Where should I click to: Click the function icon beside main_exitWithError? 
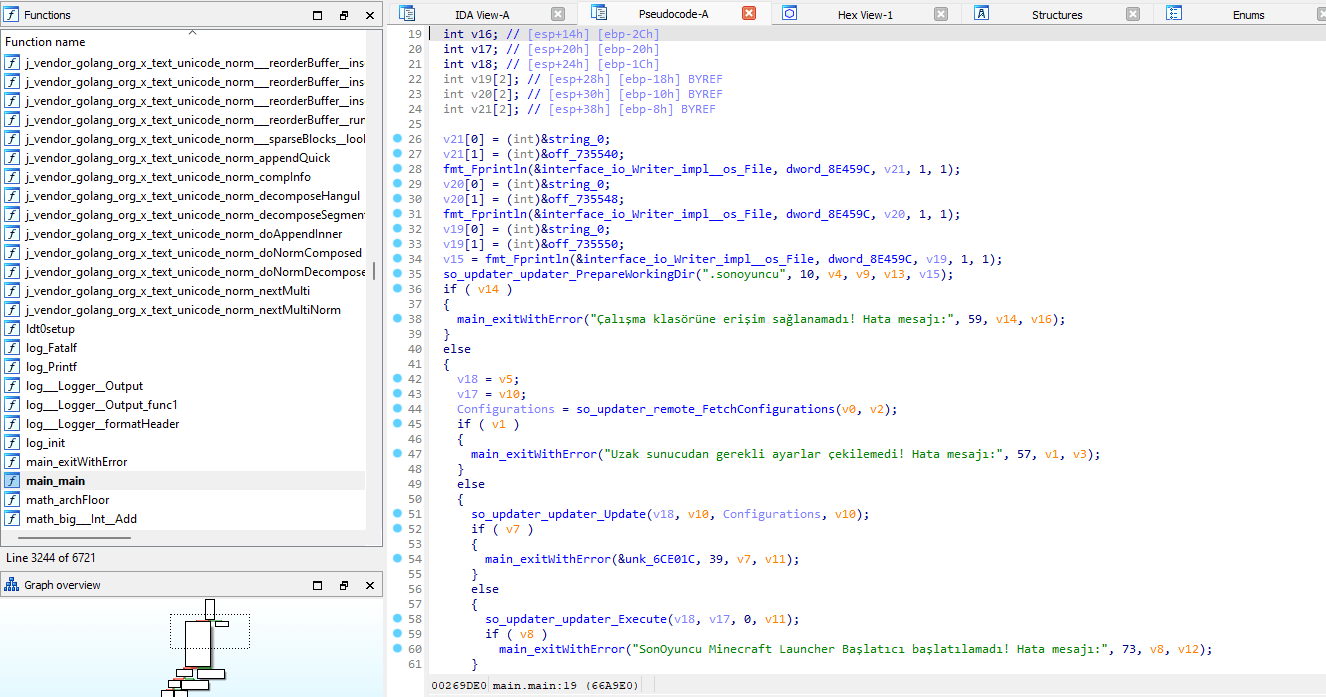tap(12, 462)
